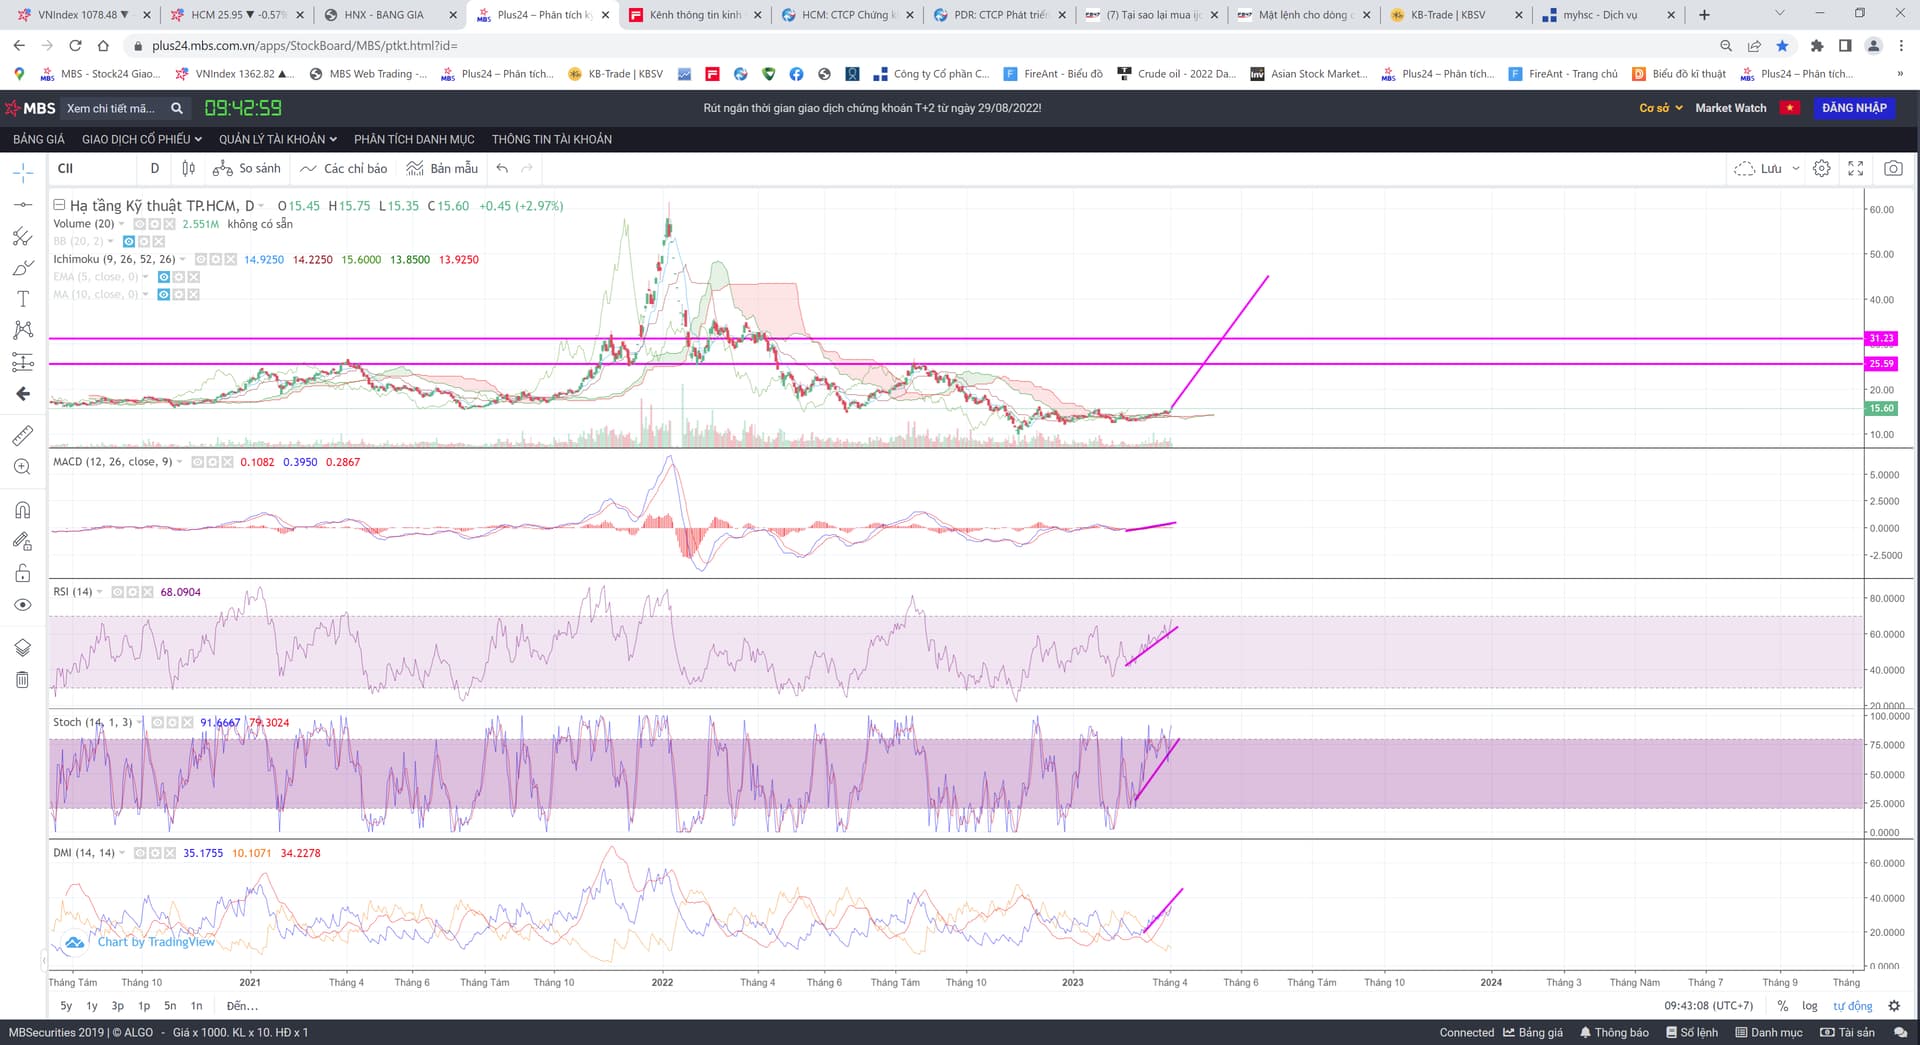Viewport: 1920px width, 1045px height.
Task: Click the ĐĂNG NHẬP login button
Action: (1853, 108)
